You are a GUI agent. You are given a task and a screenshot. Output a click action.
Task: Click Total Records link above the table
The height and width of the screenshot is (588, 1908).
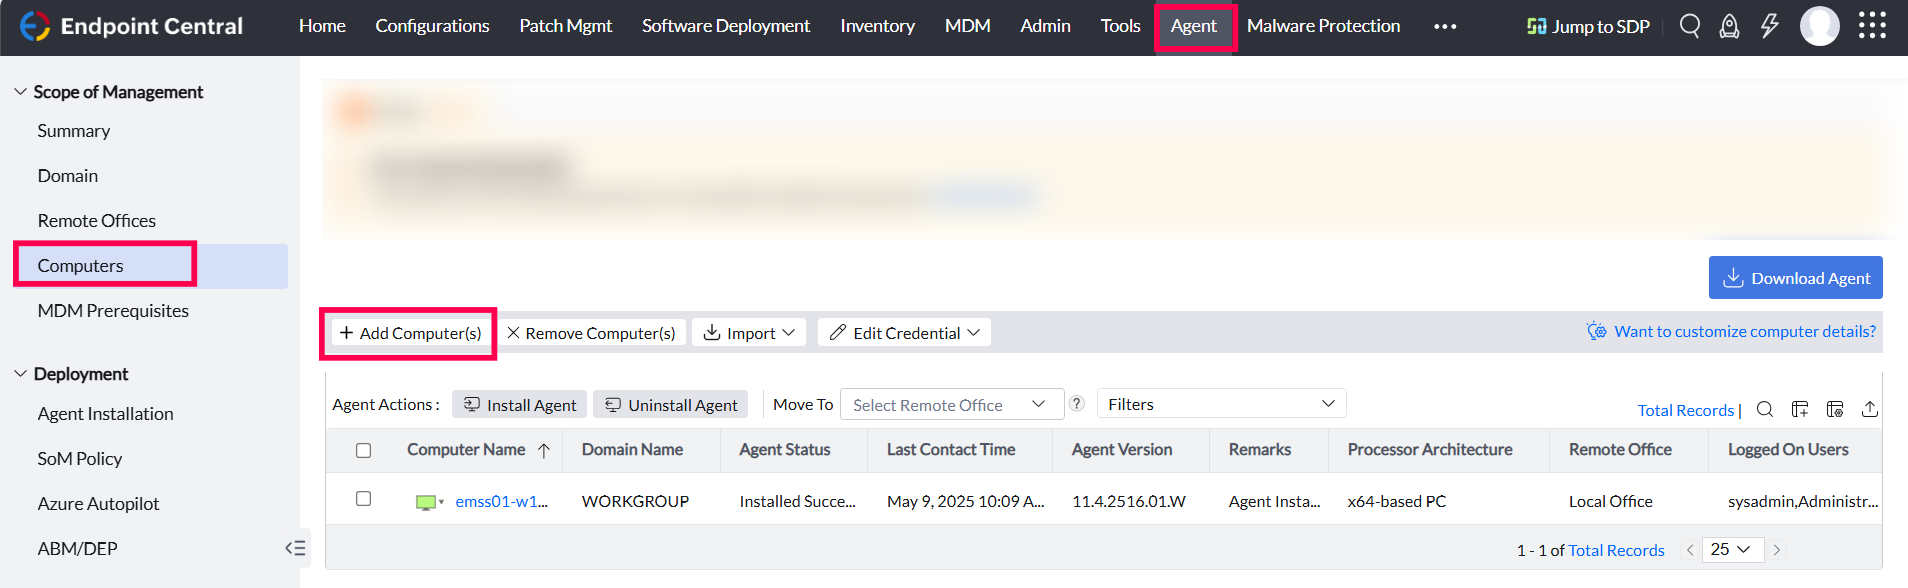pos(1686,410)
